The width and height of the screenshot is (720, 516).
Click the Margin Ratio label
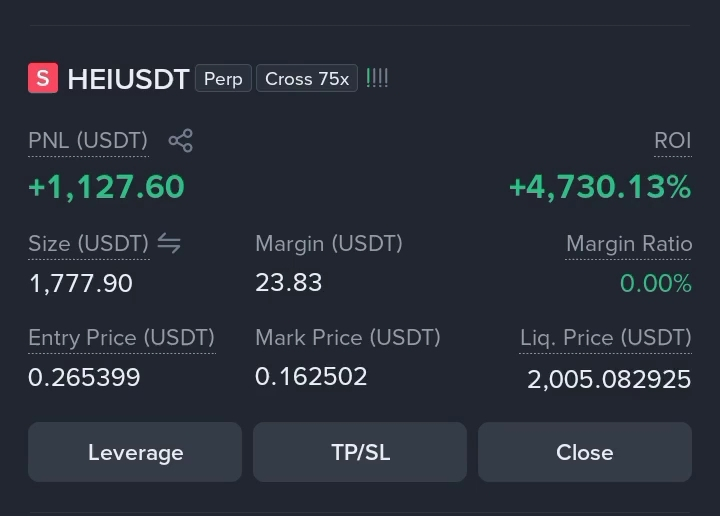coord(629,244)
